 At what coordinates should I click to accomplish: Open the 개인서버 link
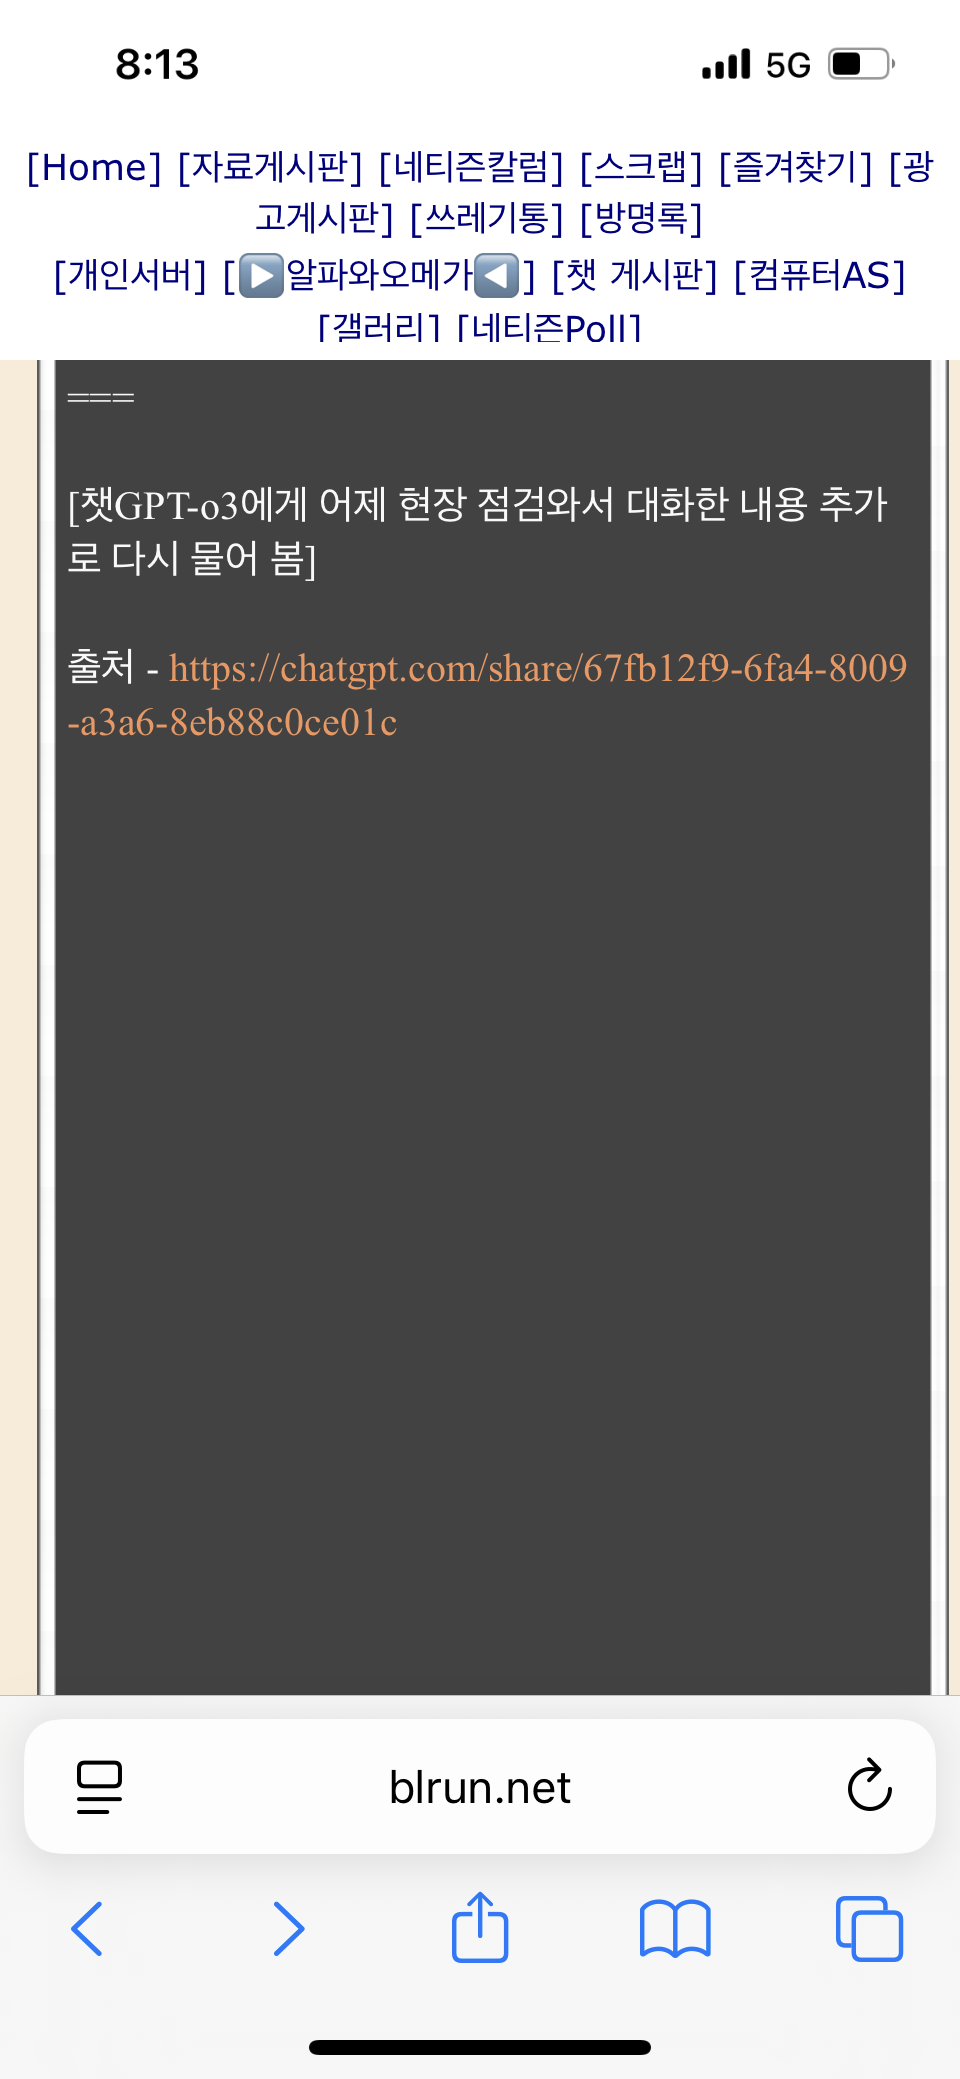[130, 275]
